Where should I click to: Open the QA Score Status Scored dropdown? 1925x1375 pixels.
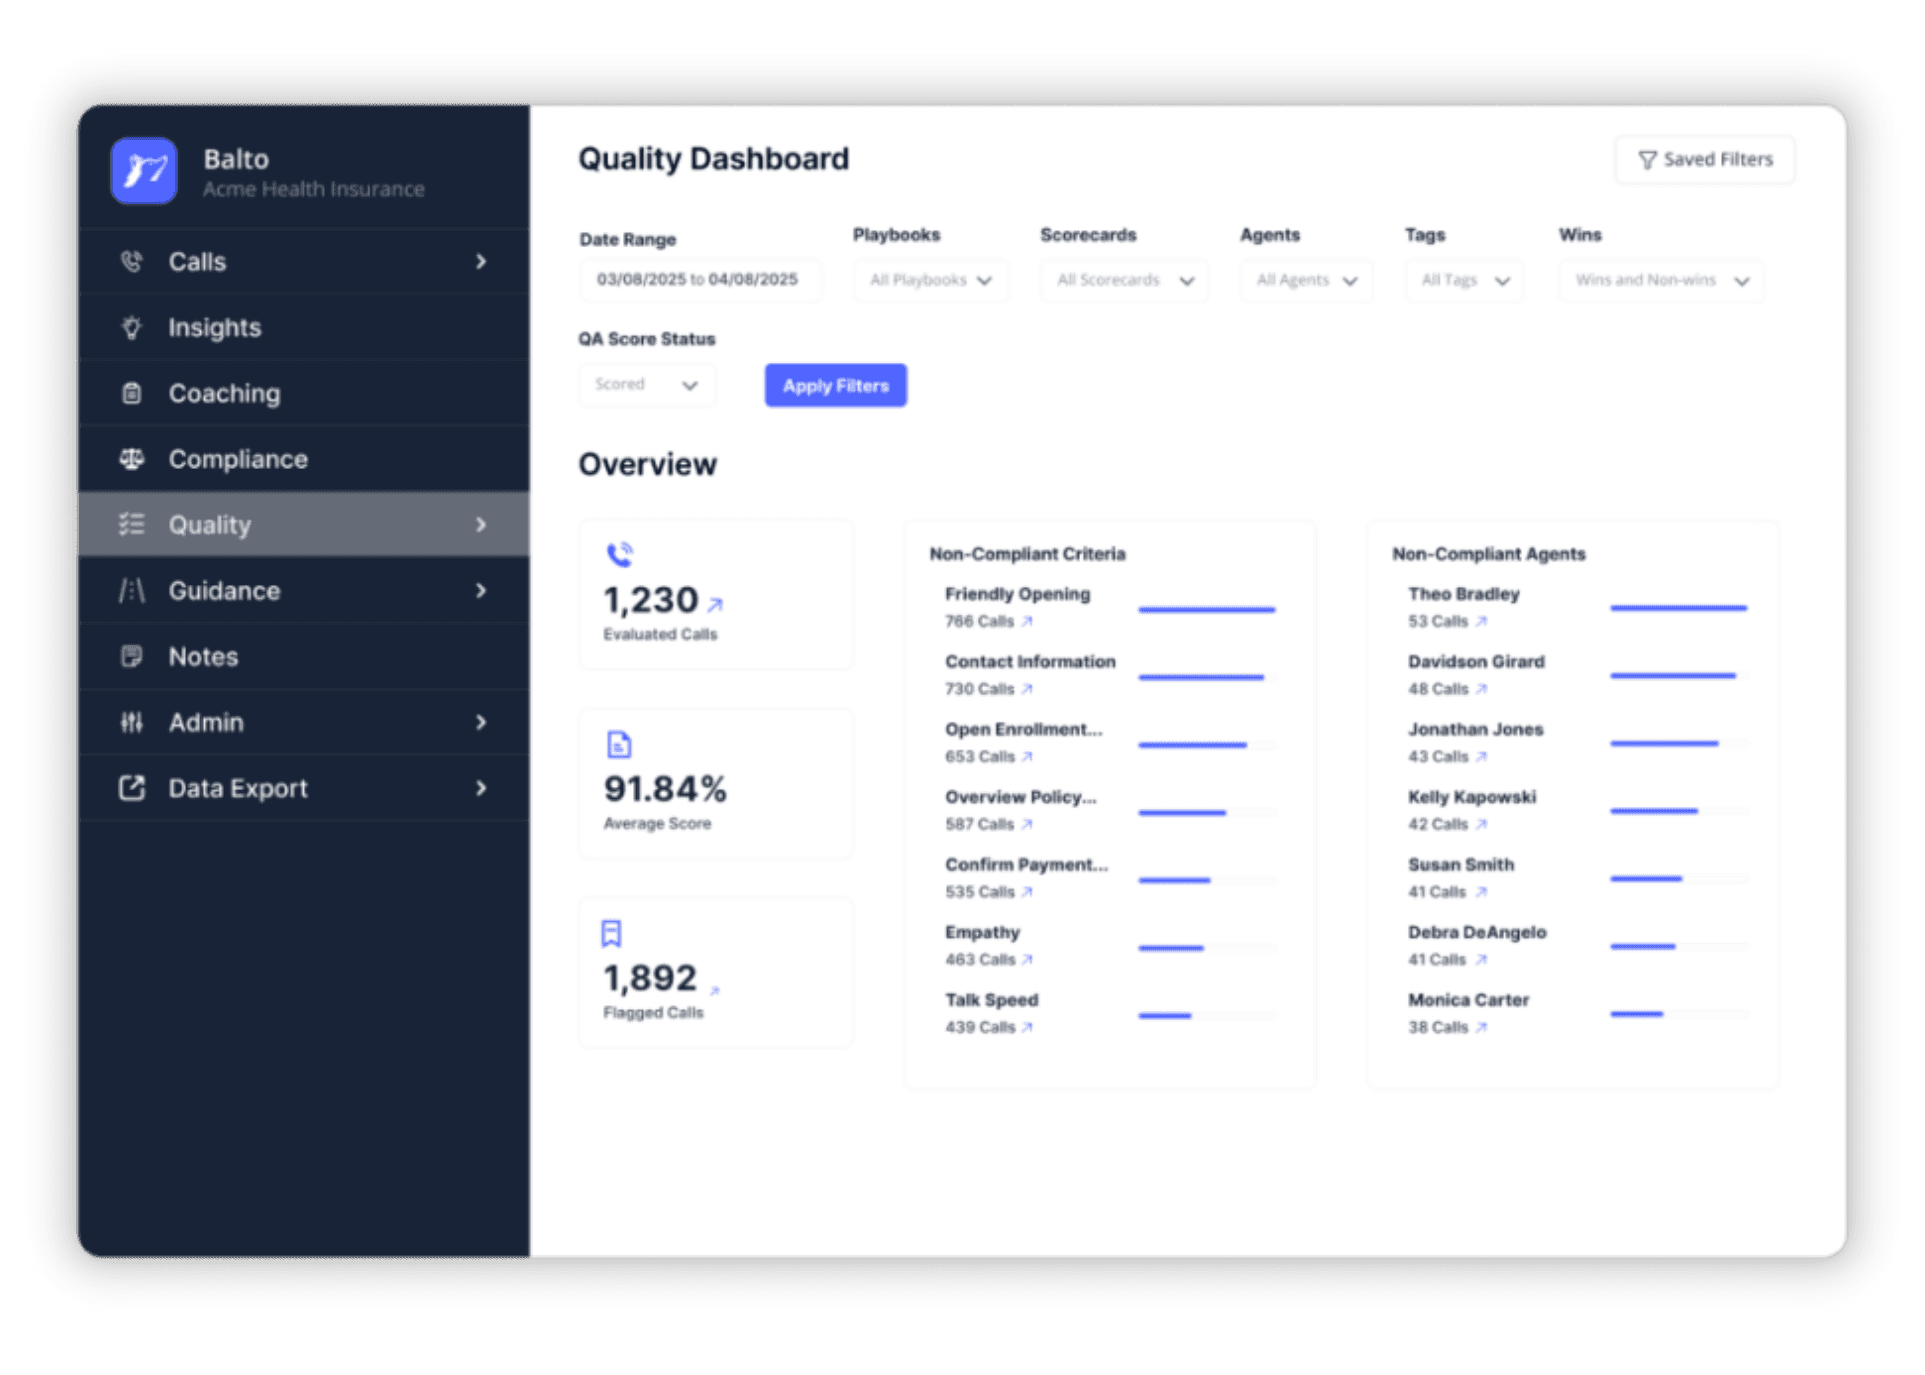click(x=646, y=385)
